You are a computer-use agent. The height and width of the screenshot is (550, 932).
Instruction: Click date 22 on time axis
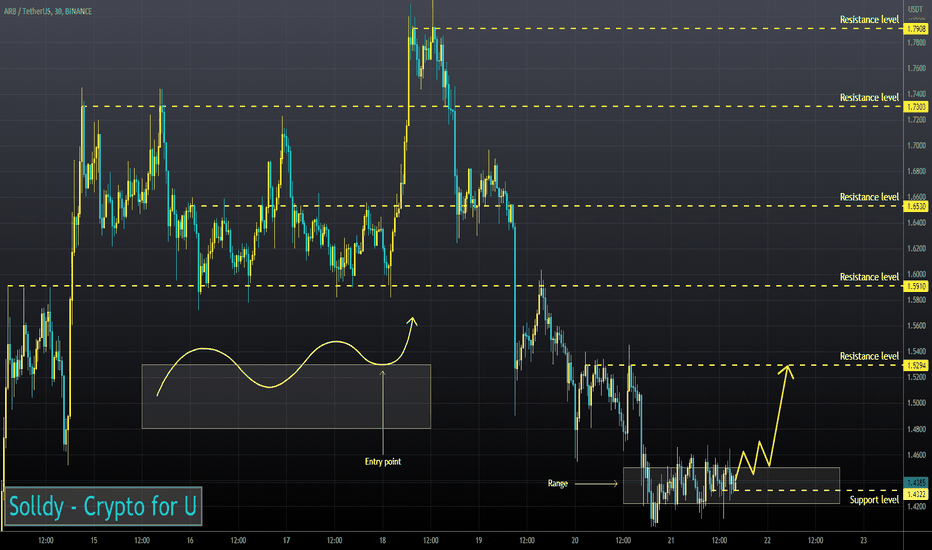point(767,540)
